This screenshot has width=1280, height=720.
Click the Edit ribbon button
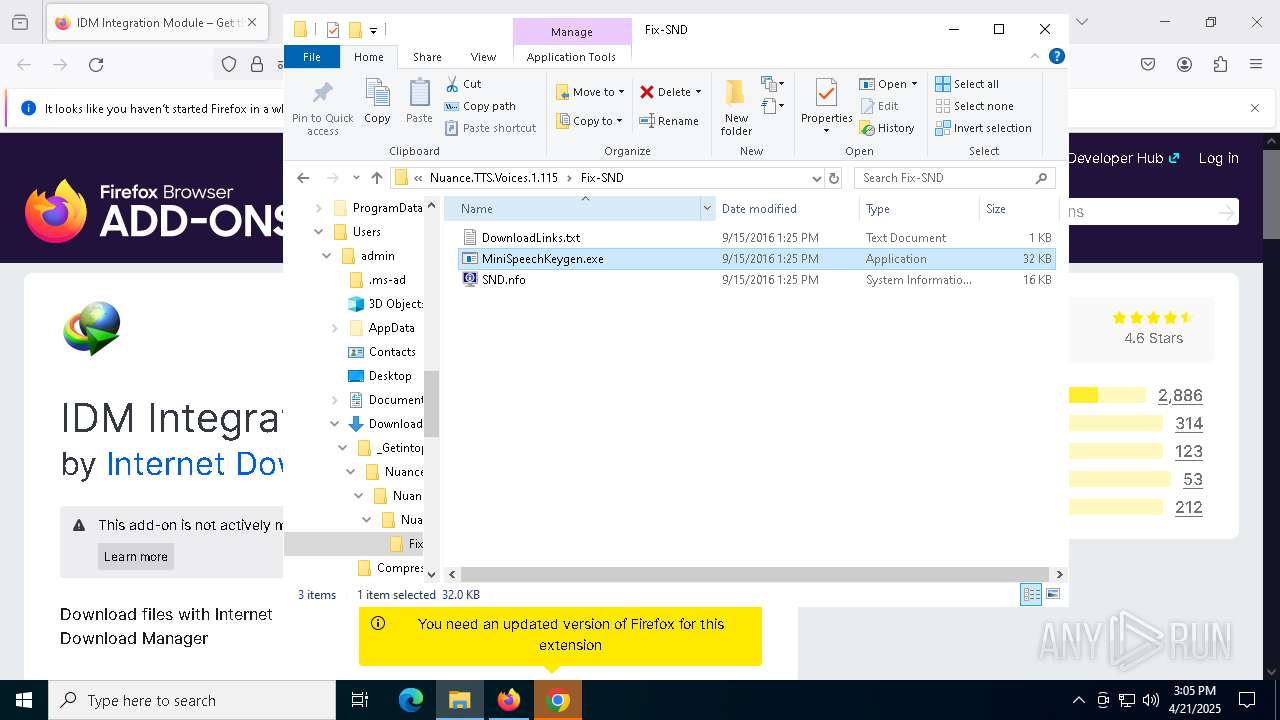[879, 106]
